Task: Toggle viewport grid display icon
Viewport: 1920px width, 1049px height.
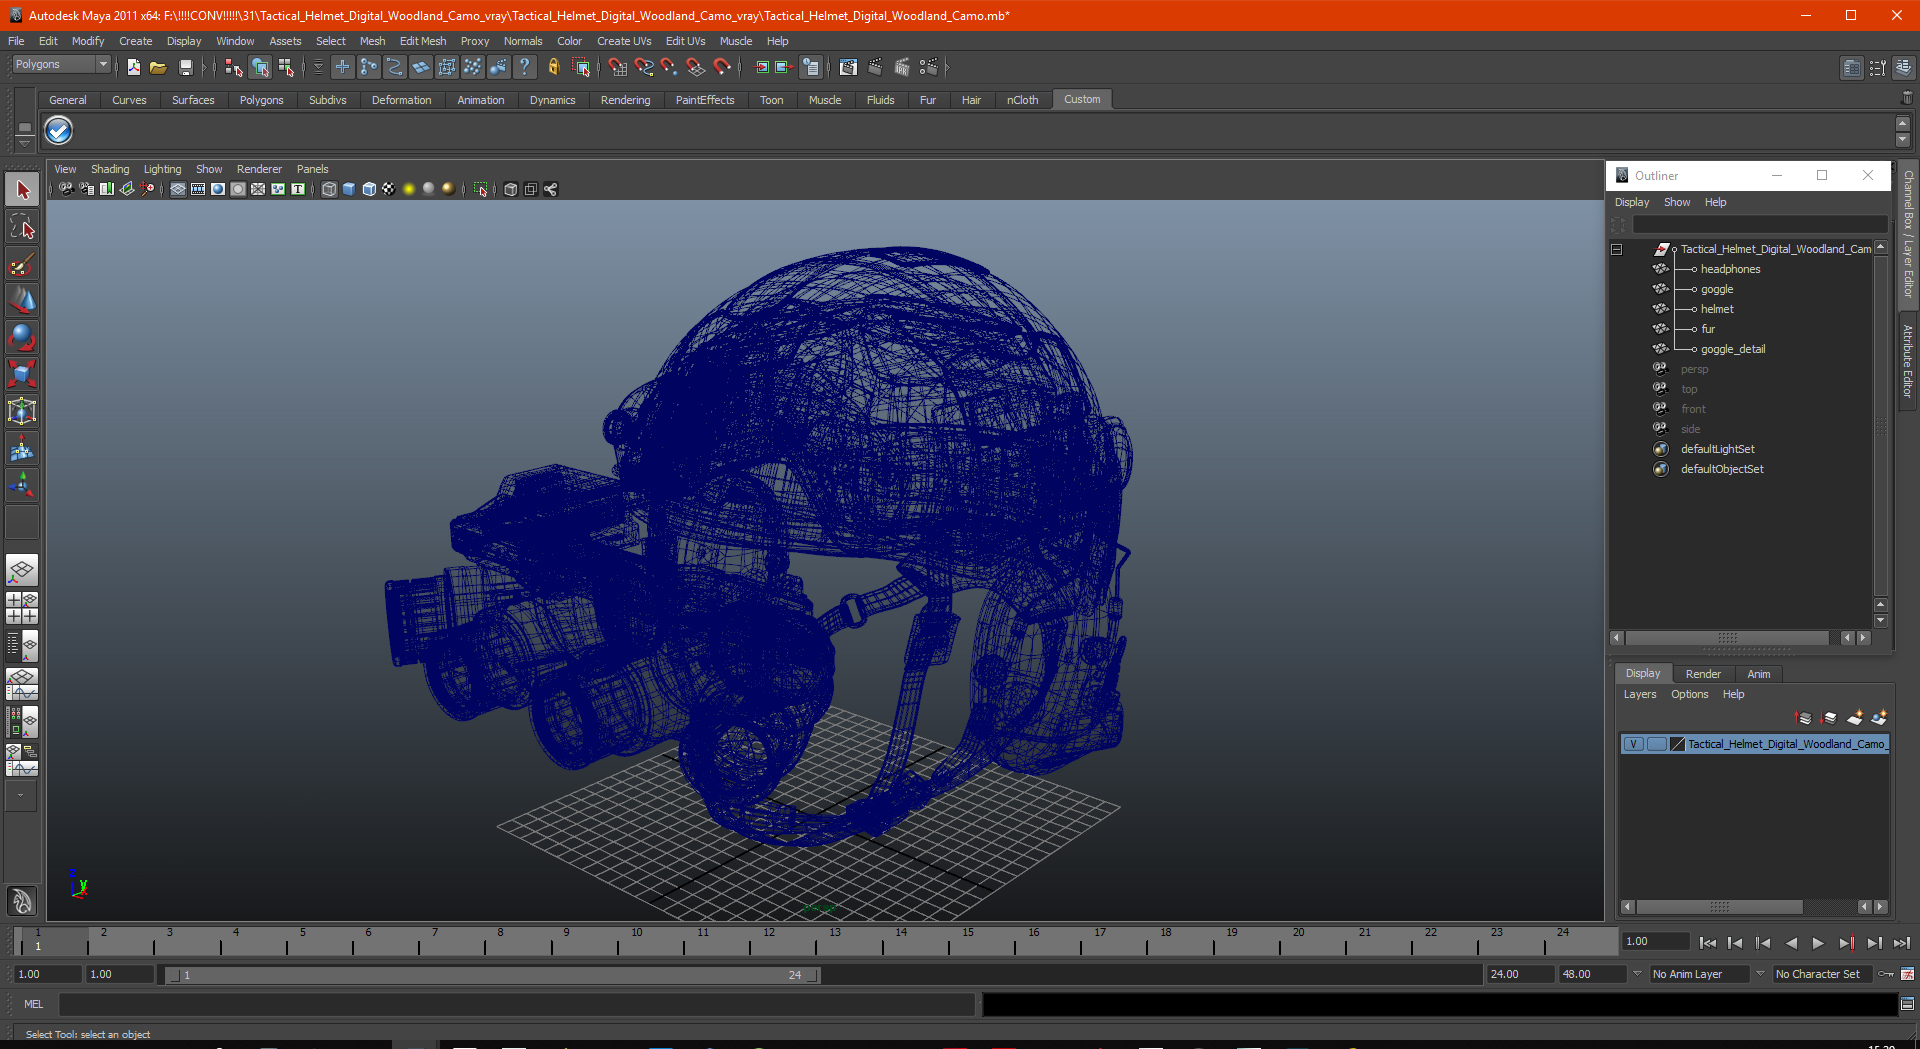Action: (x=178, y=189)
